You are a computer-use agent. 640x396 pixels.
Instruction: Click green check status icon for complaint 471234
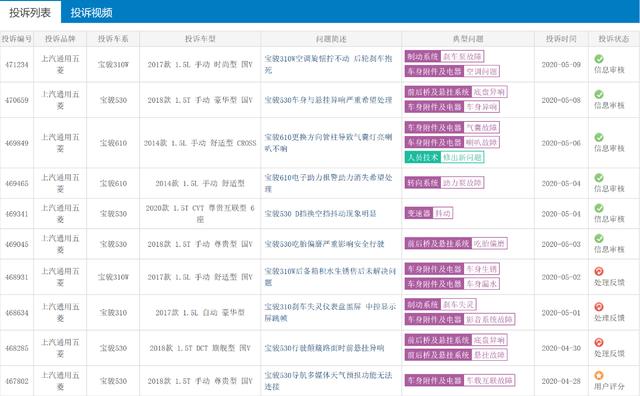tap(599, 59)
